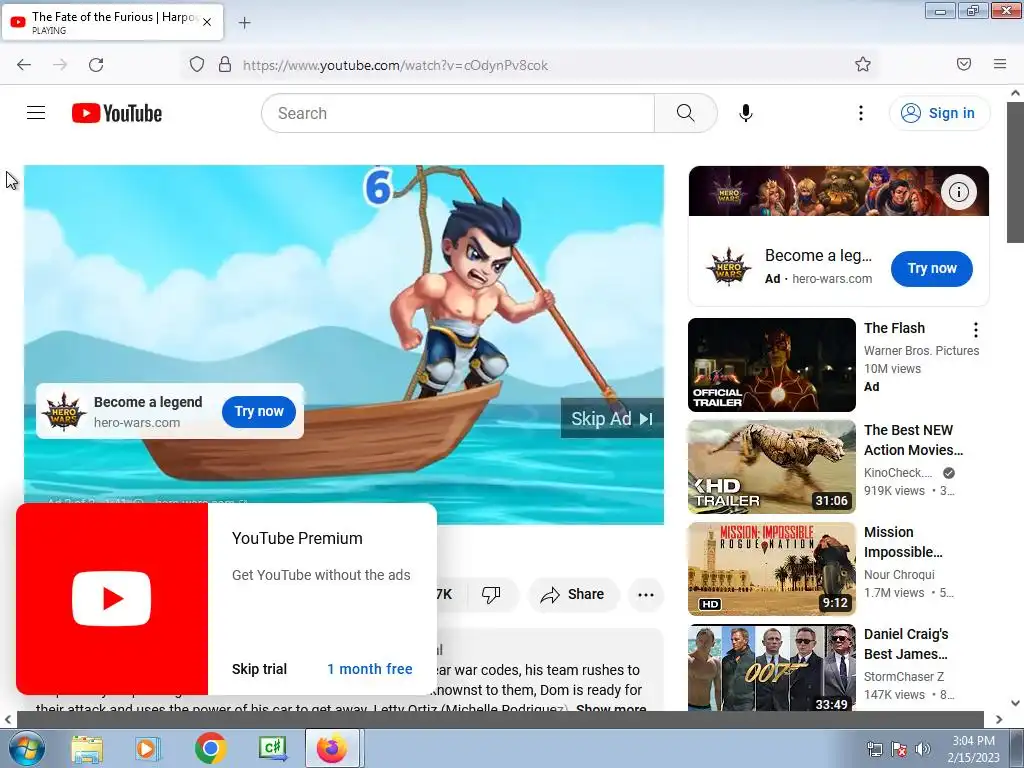This screenshot has width=1024, height=768.
Task: Open Daniel Craig's Best James Bond thumbnail
Action: pos(772,667)
